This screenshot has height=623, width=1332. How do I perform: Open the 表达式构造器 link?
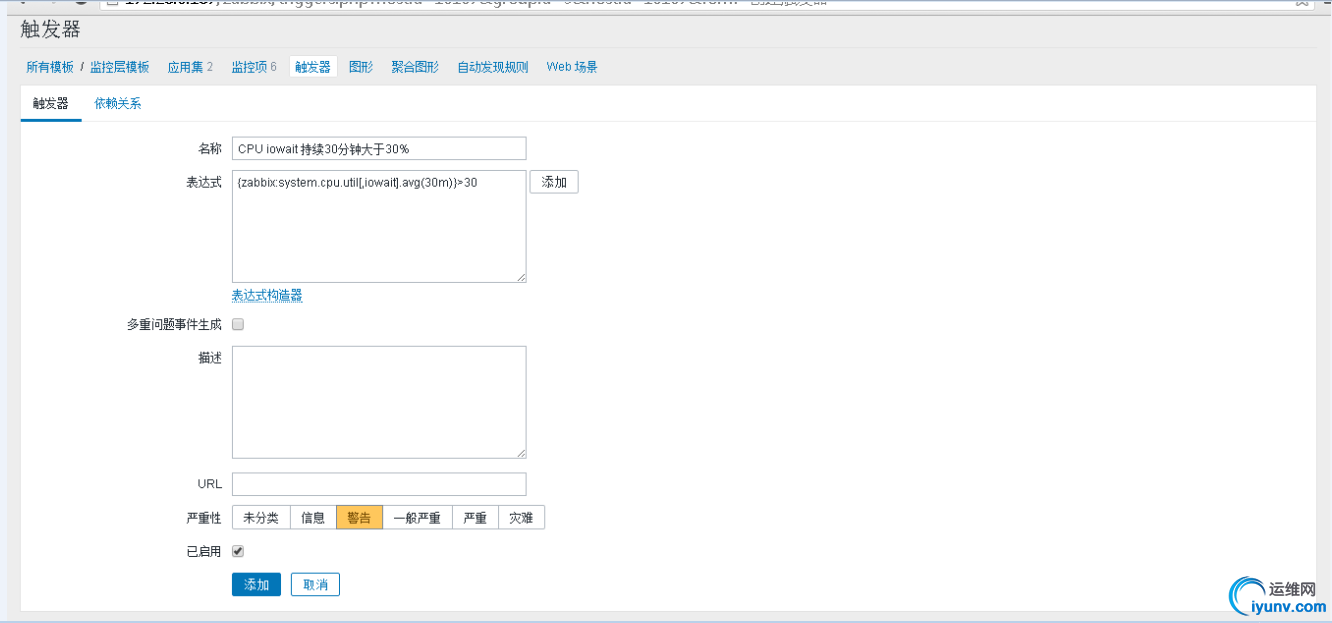pyautogui.click(x=267, y=295)
